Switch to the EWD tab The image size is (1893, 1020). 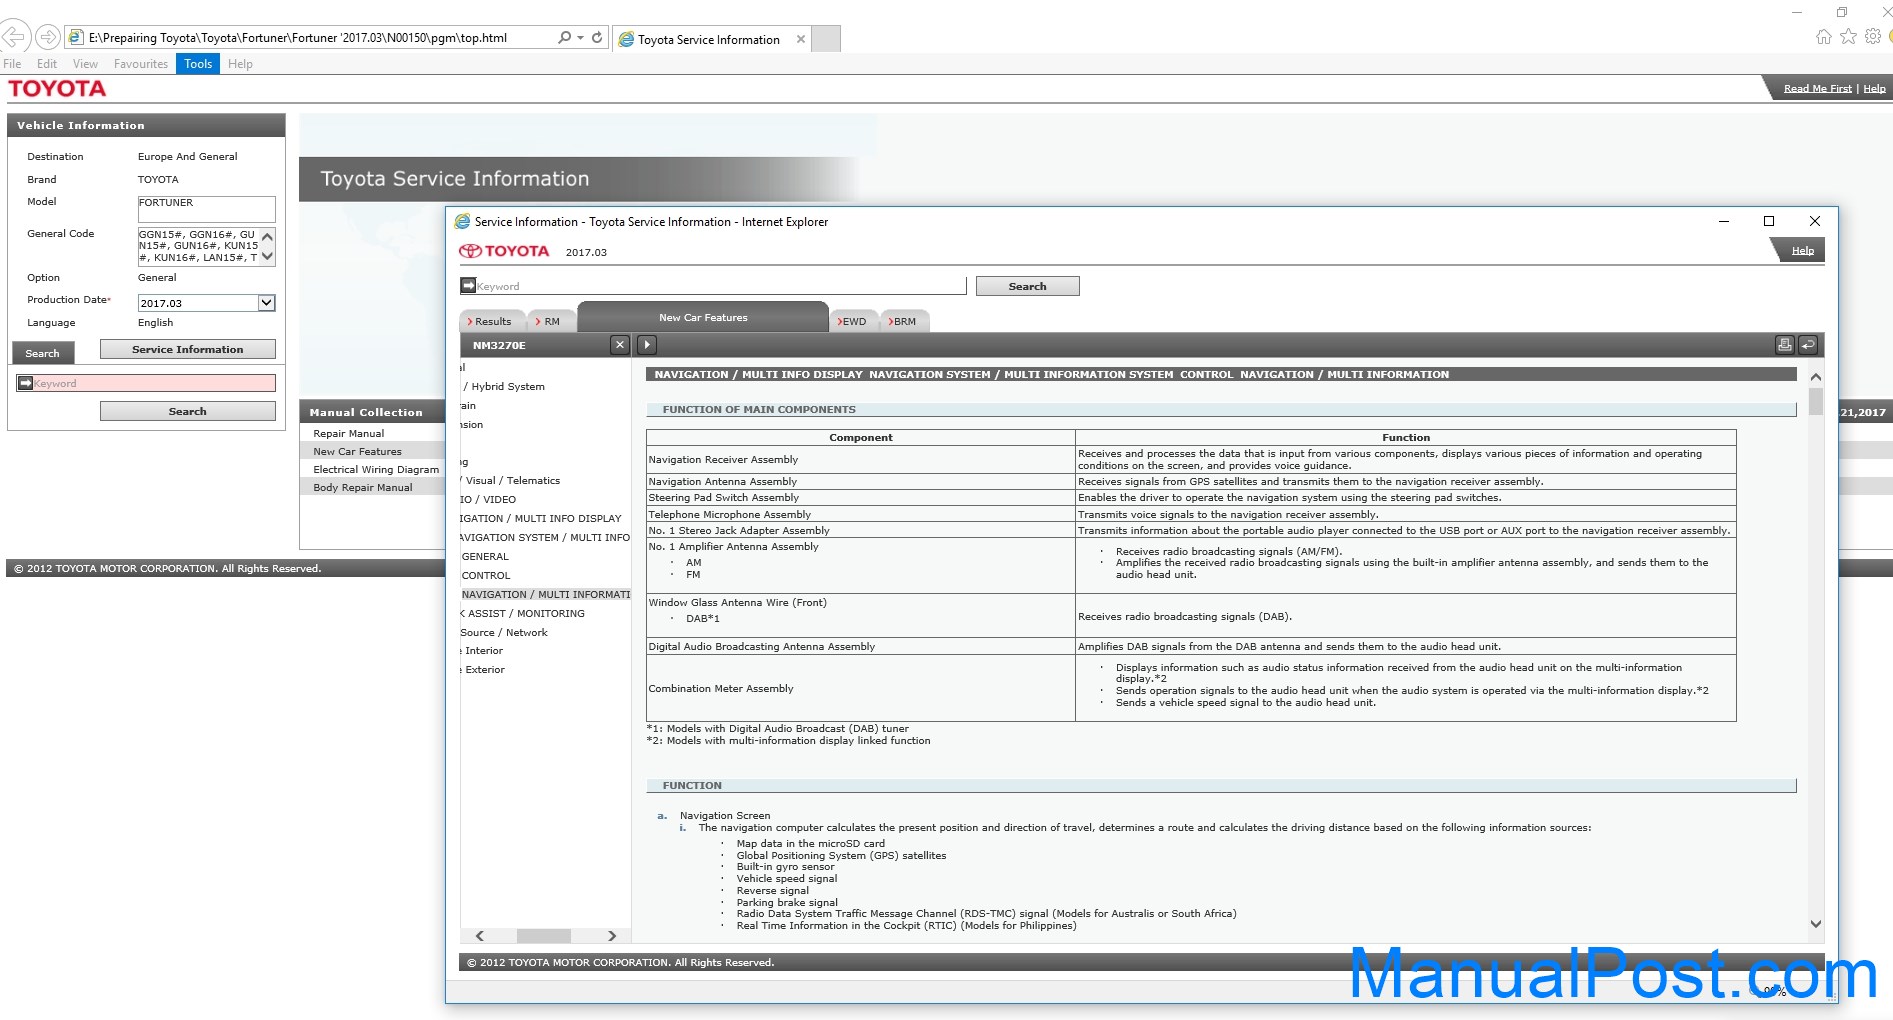(853, 321)
